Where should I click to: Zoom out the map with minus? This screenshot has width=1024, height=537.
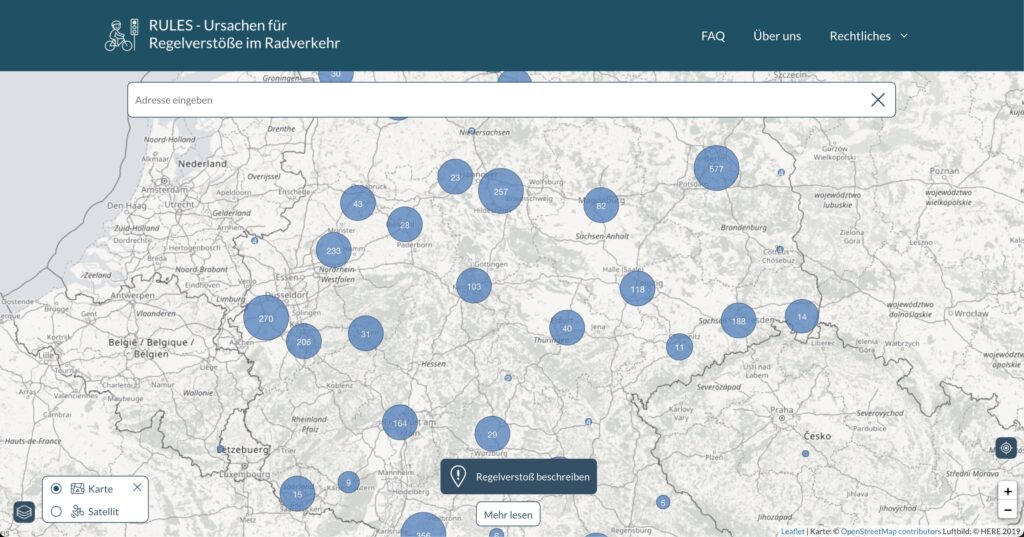1008,510
